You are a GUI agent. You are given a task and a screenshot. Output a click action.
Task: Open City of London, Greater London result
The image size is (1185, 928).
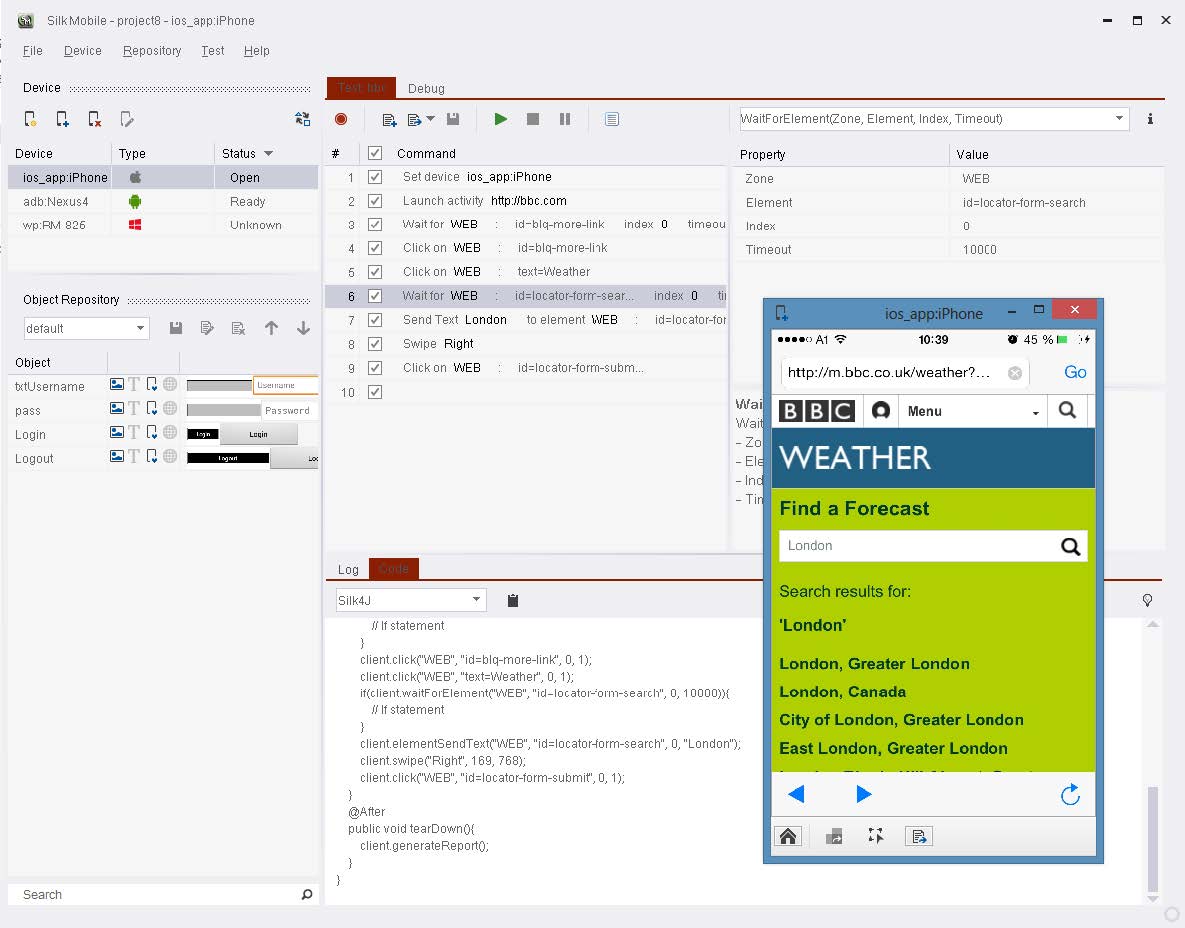tap(902, 719)
